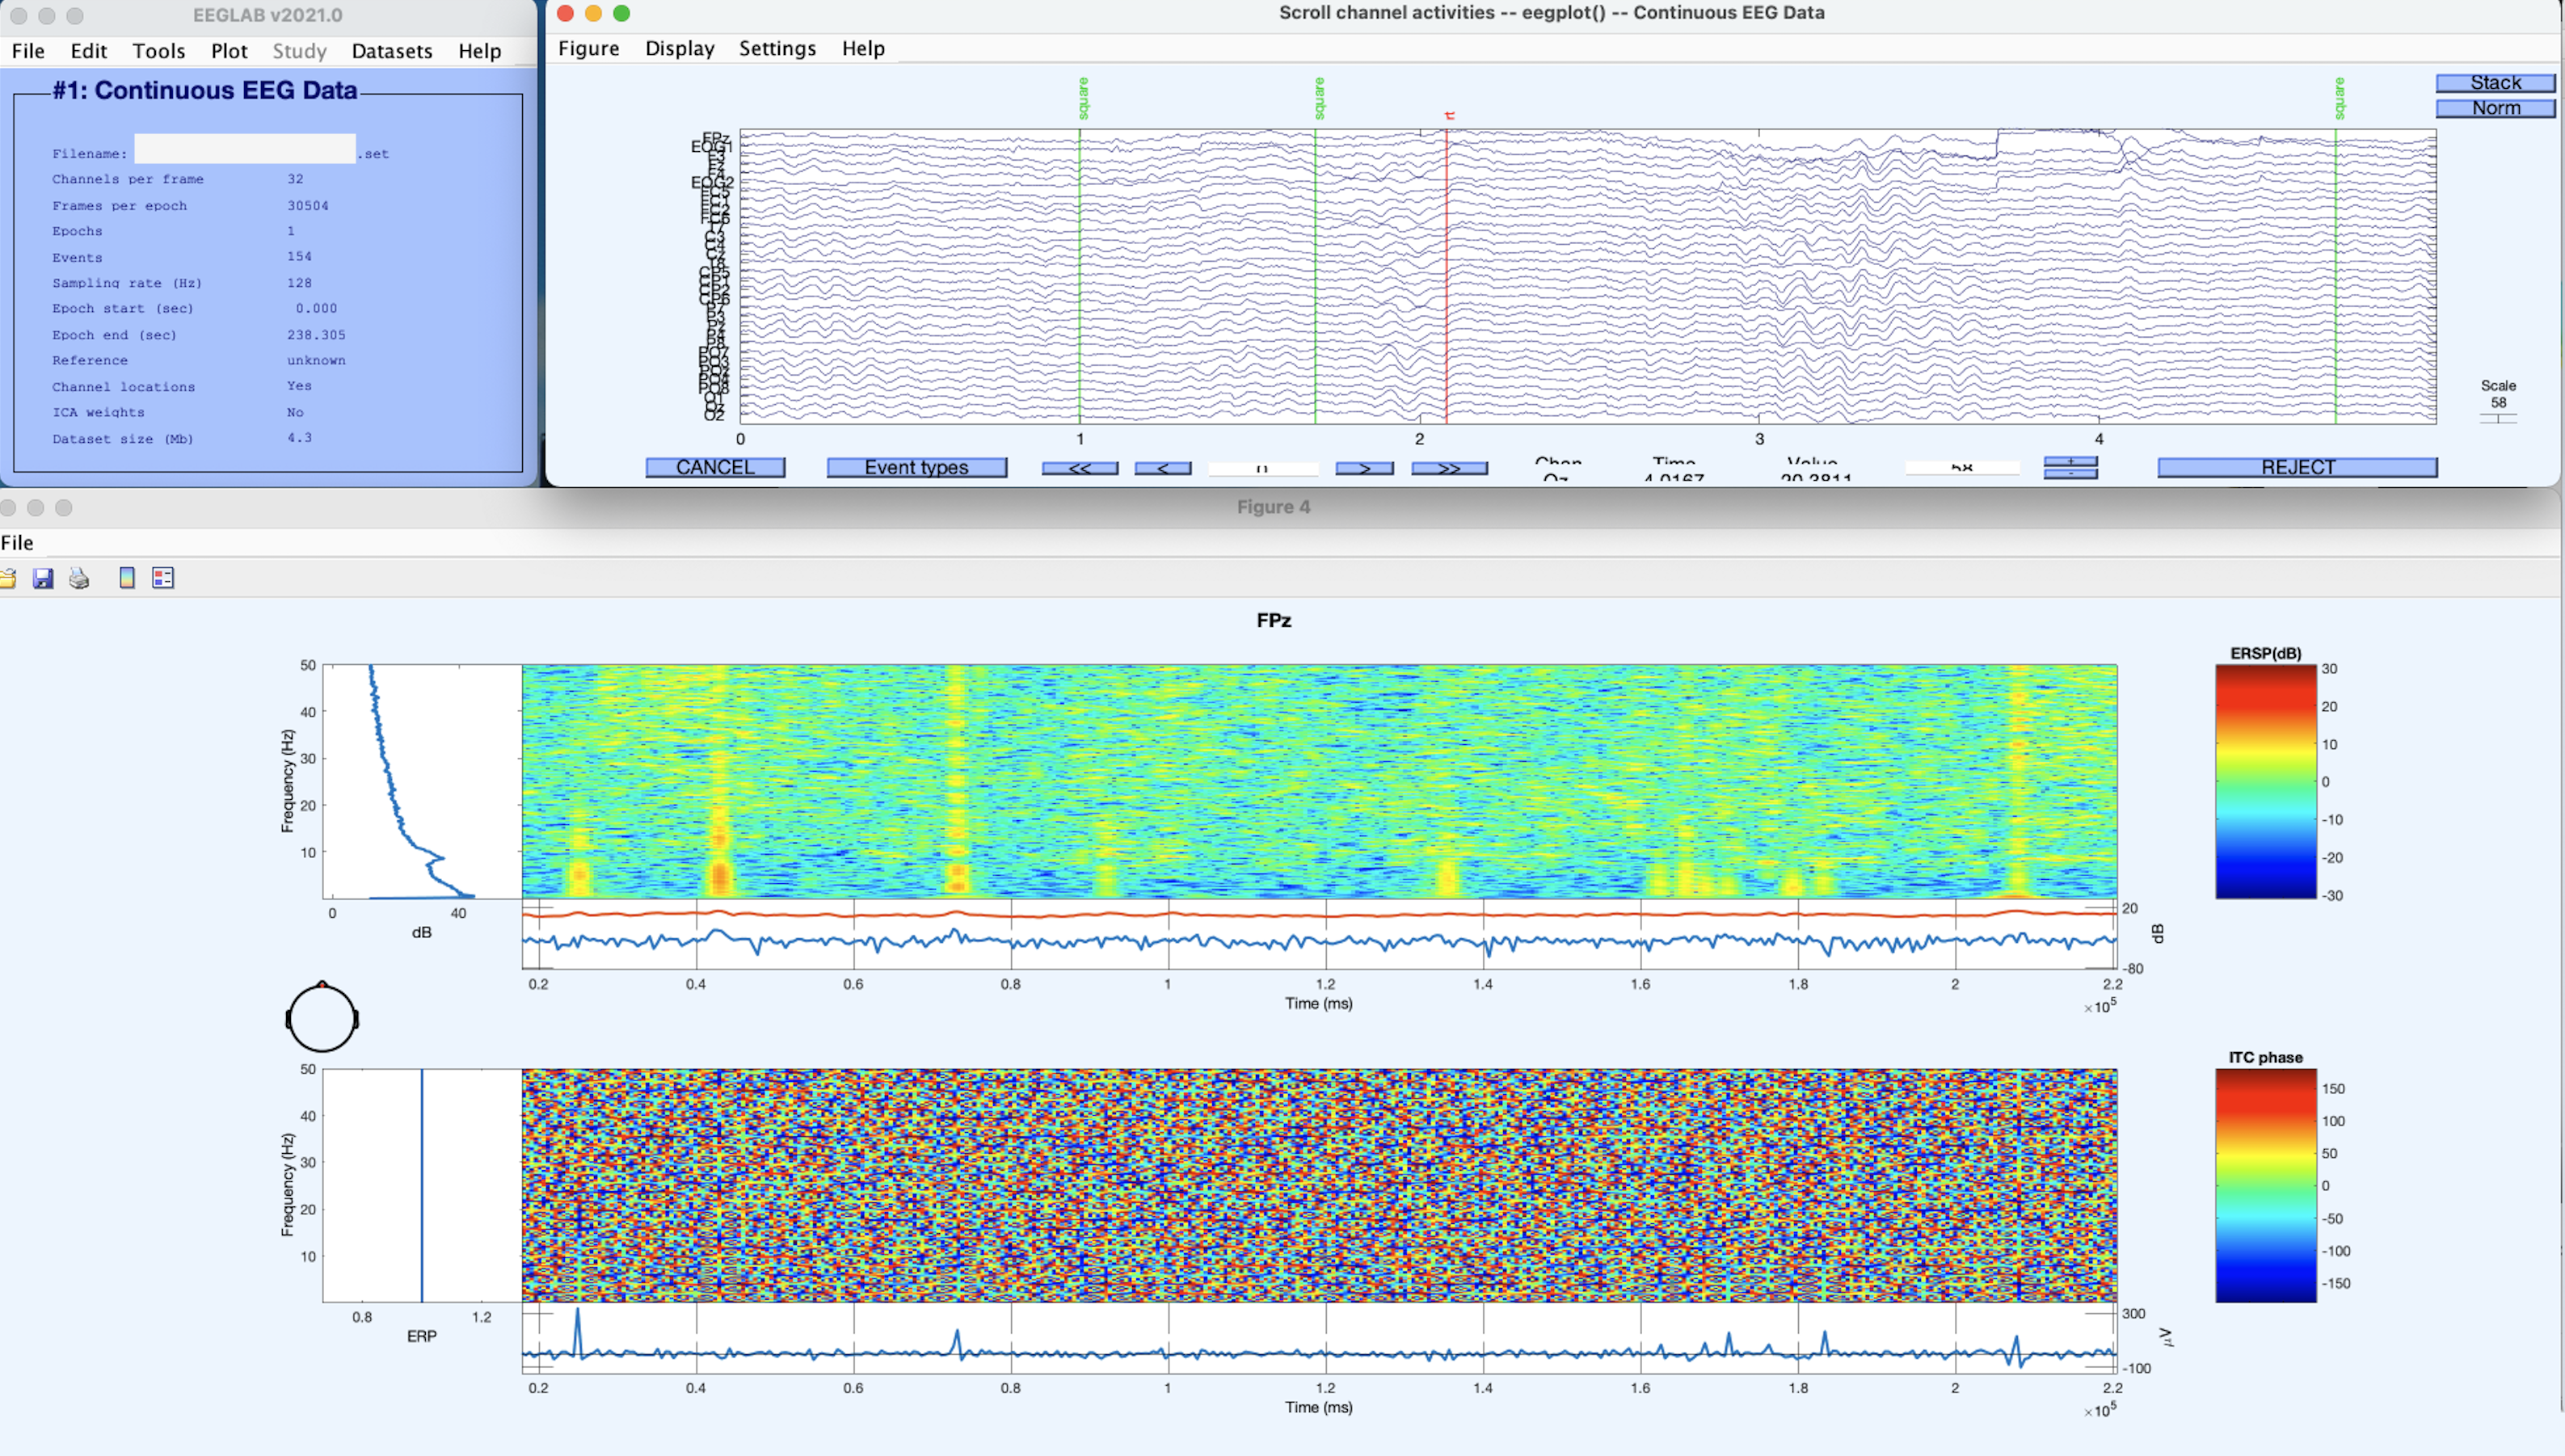Click the Open File folder icon
2565x1456 pixels.
pyautogui.click(x=8, y=578)
